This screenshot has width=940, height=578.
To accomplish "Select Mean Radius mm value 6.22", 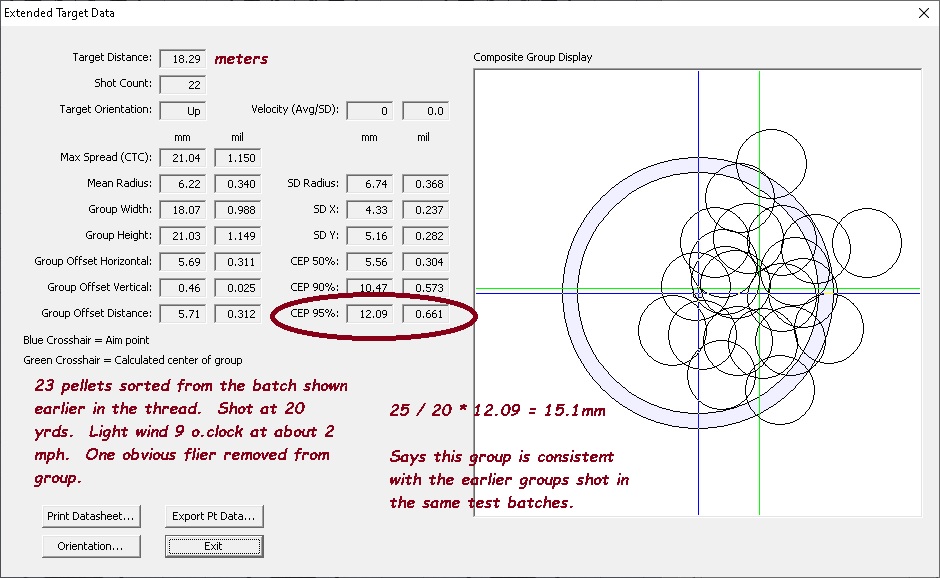I will pos(183,184).
